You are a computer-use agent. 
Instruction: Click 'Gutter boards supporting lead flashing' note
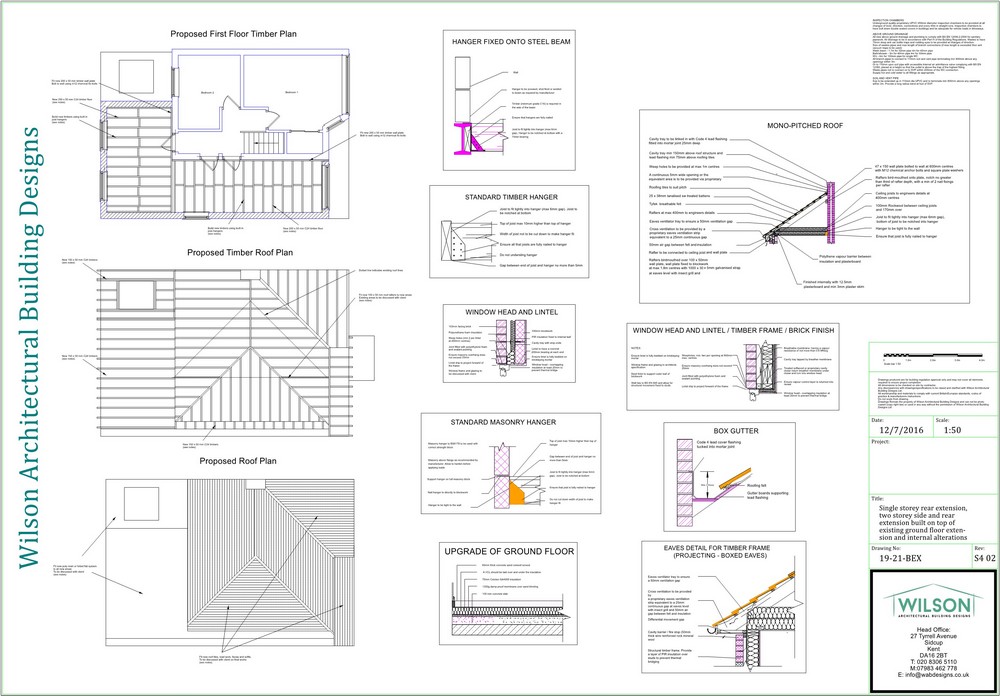pos(769,494)
